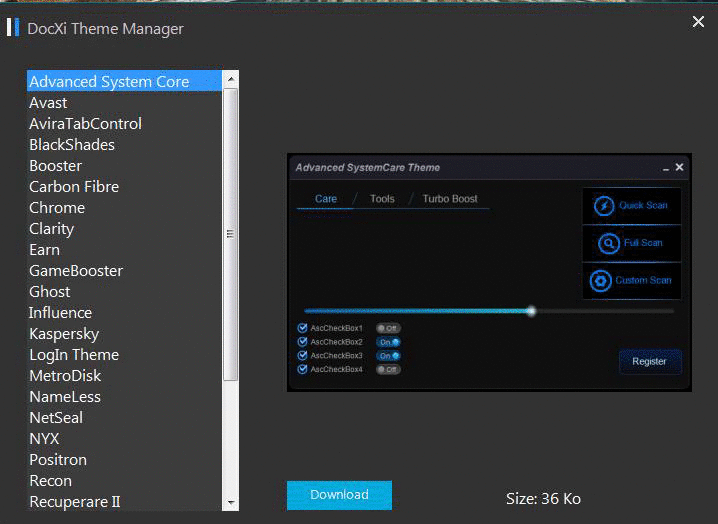718x524 pixels.
Task: Switch the On toggle beside AscCheckBox3
Action: [x=388, y=356]
